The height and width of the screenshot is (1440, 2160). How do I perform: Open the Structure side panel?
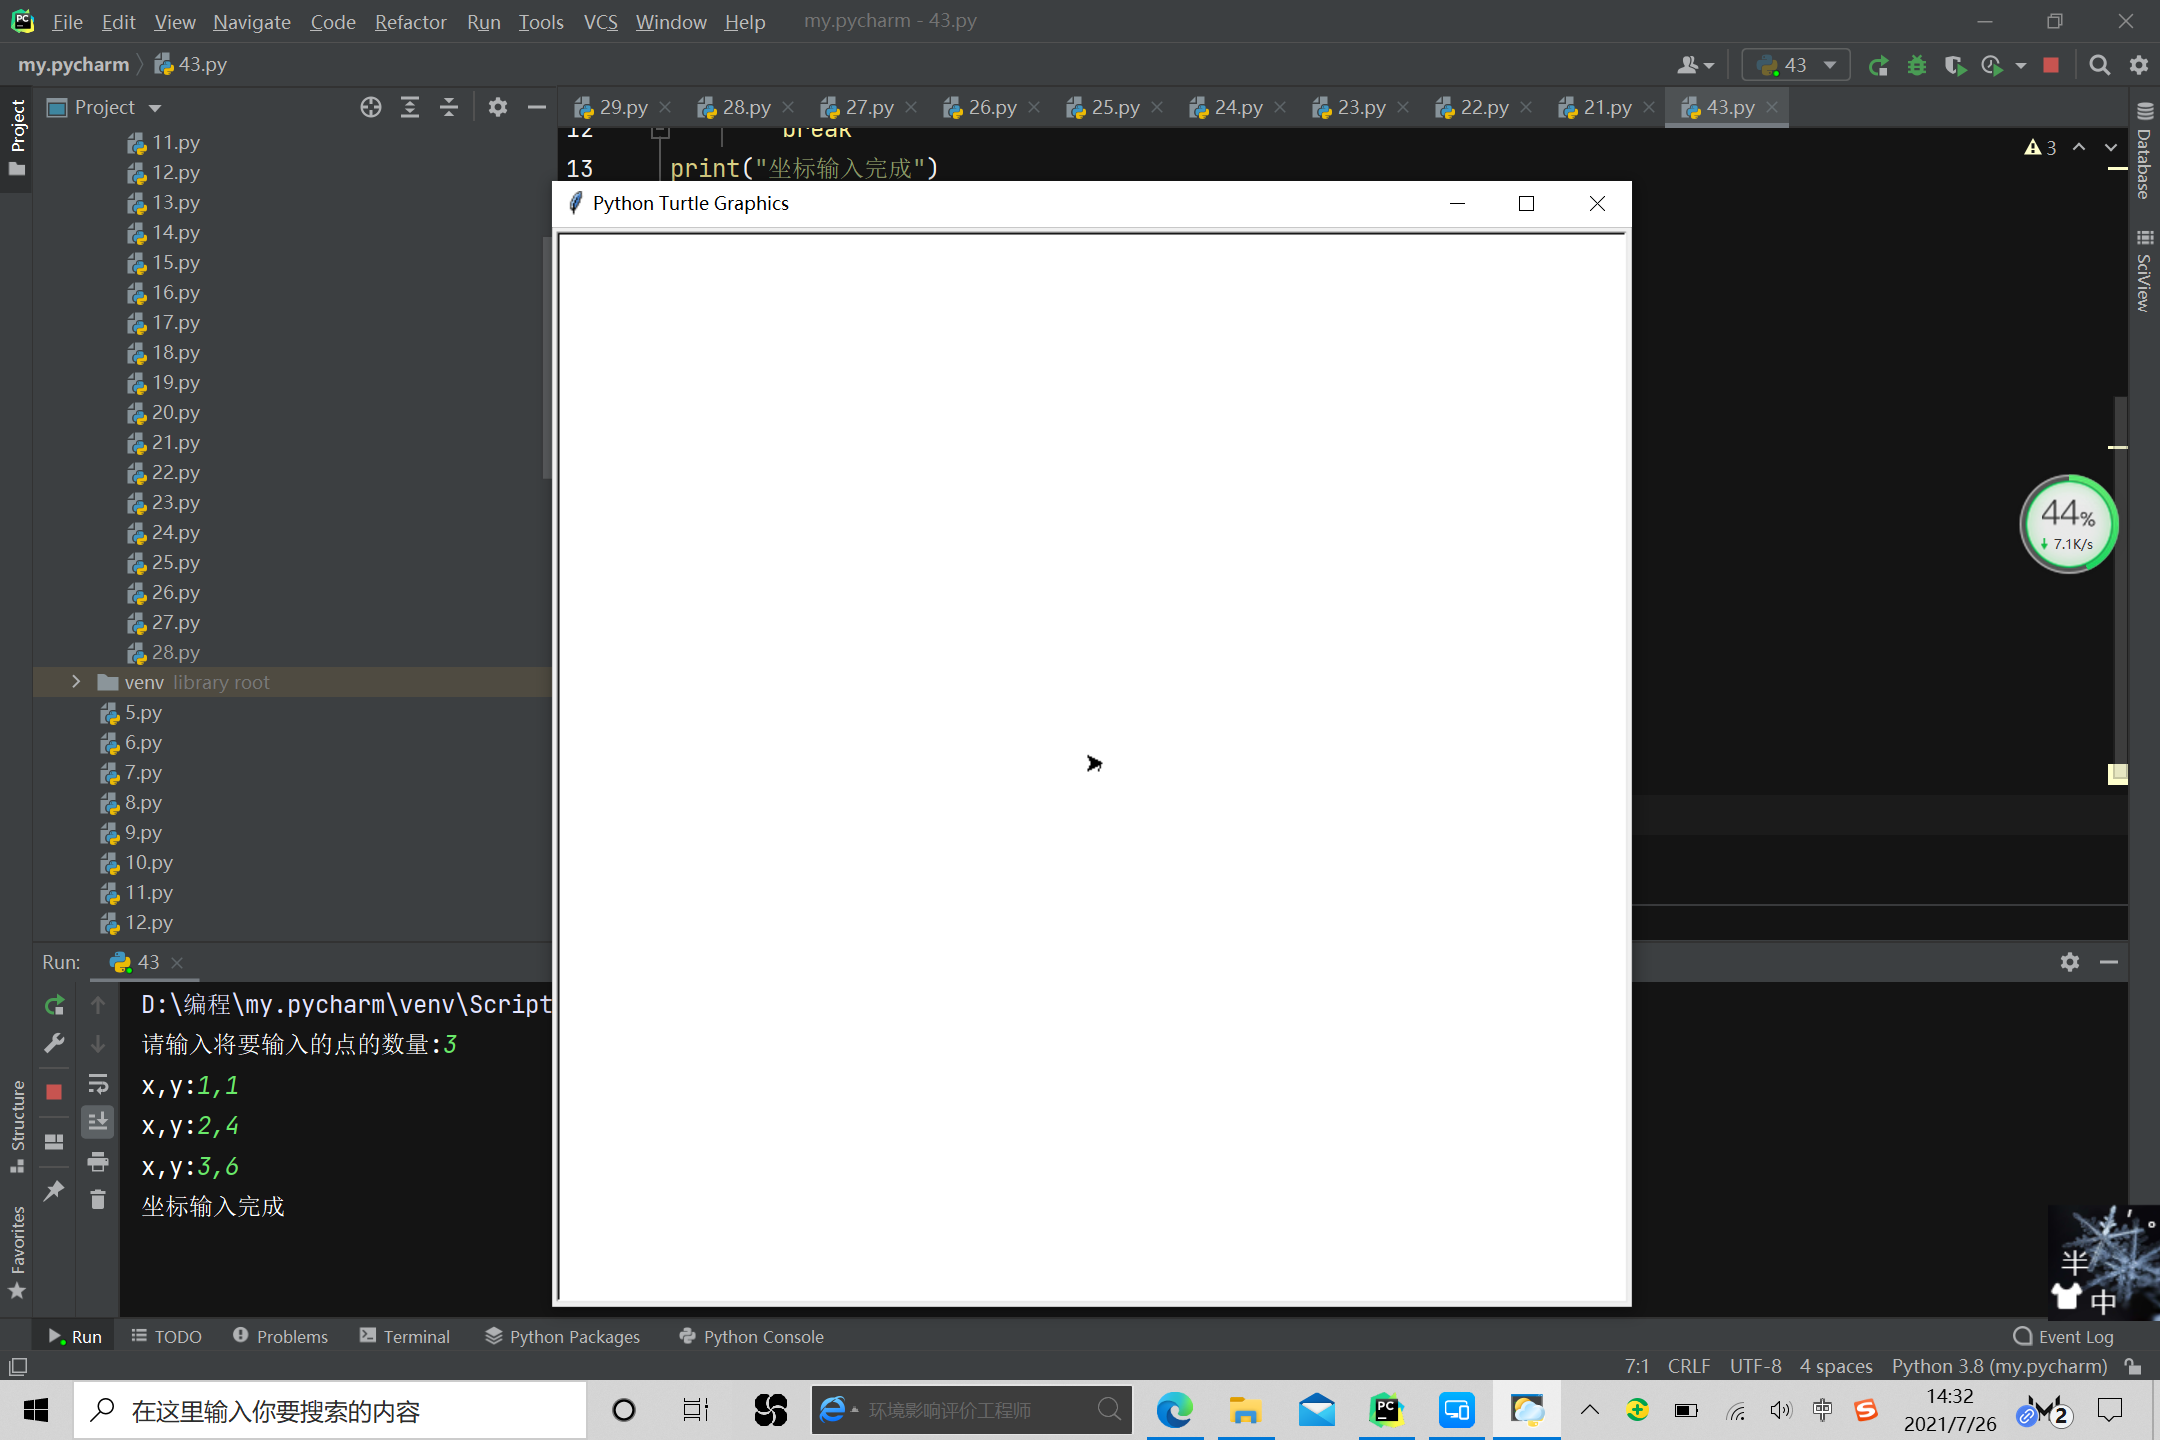coord(17,1127)
